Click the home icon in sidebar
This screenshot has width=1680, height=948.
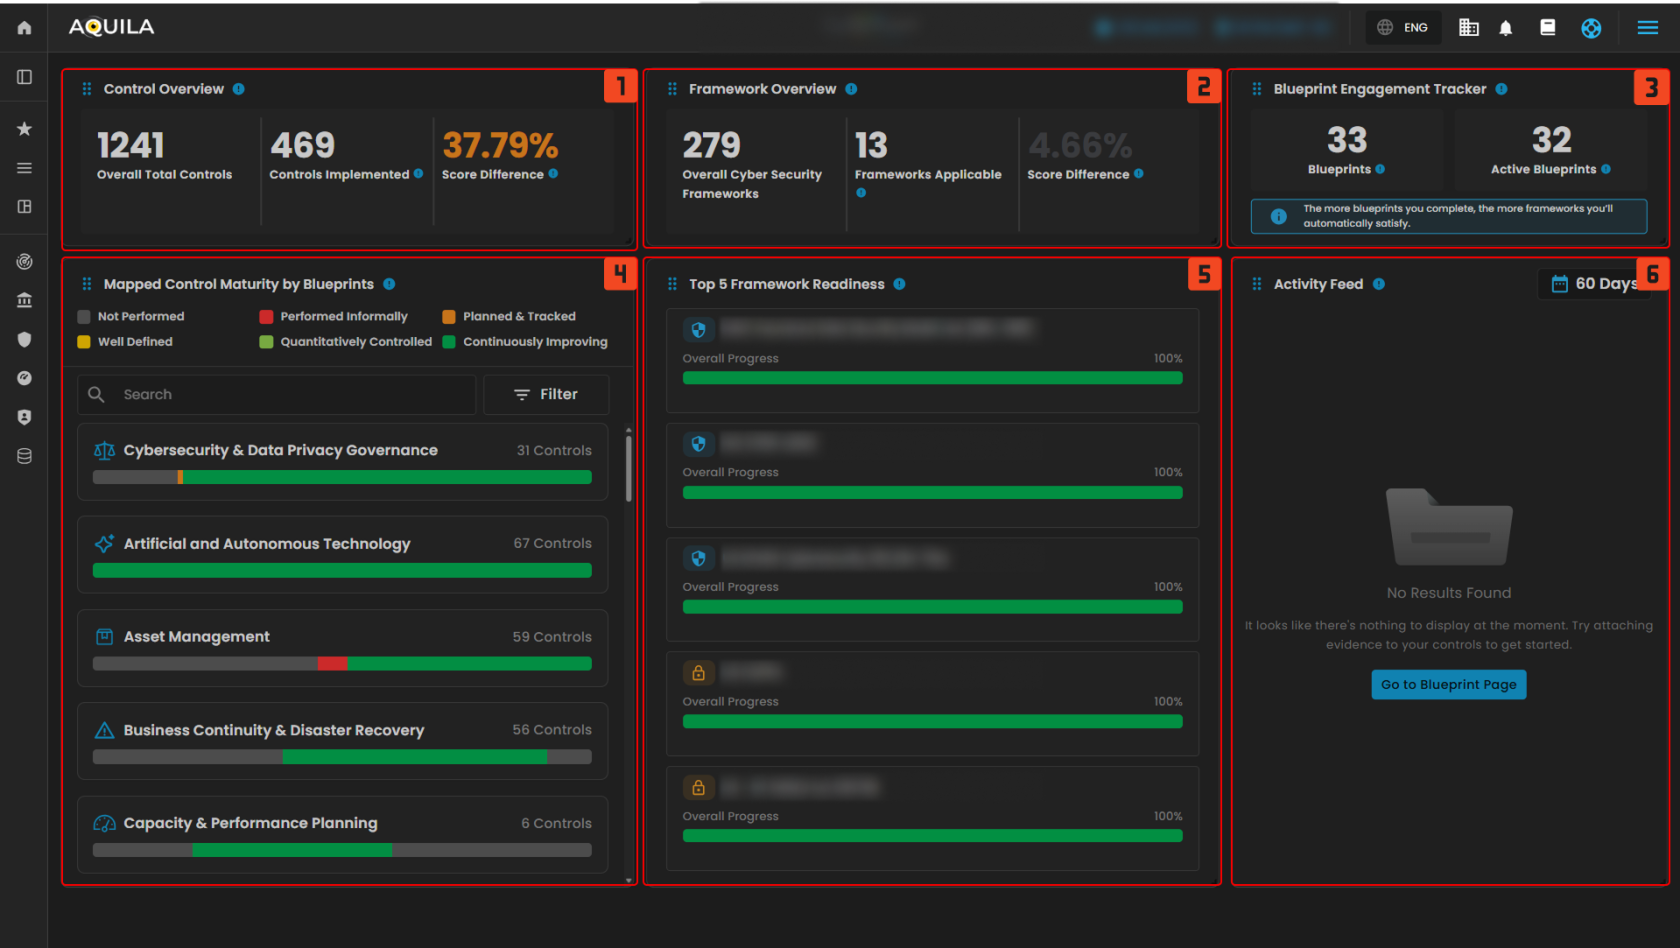click(x=24, y=28)
